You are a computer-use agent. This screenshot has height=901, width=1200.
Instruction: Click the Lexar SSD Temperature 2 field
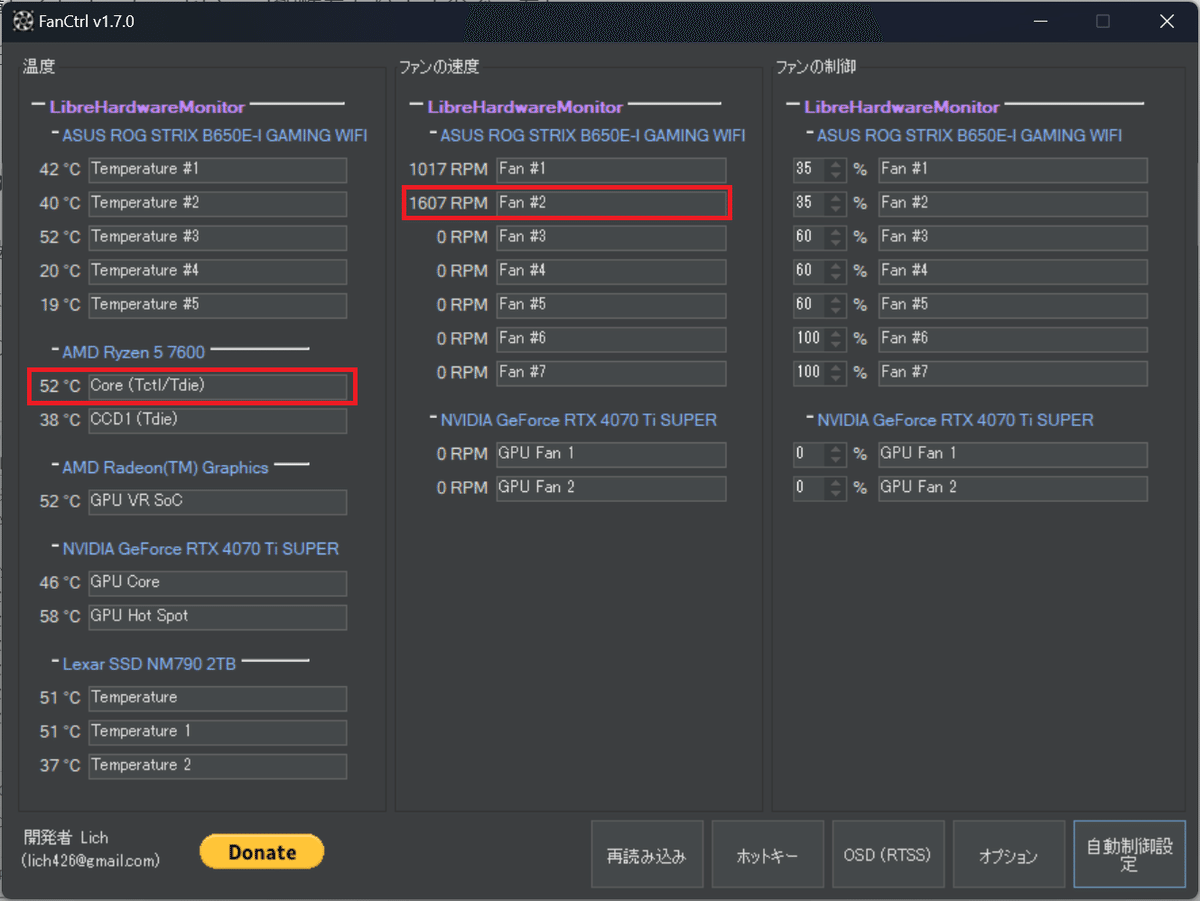tap(218, 766)
